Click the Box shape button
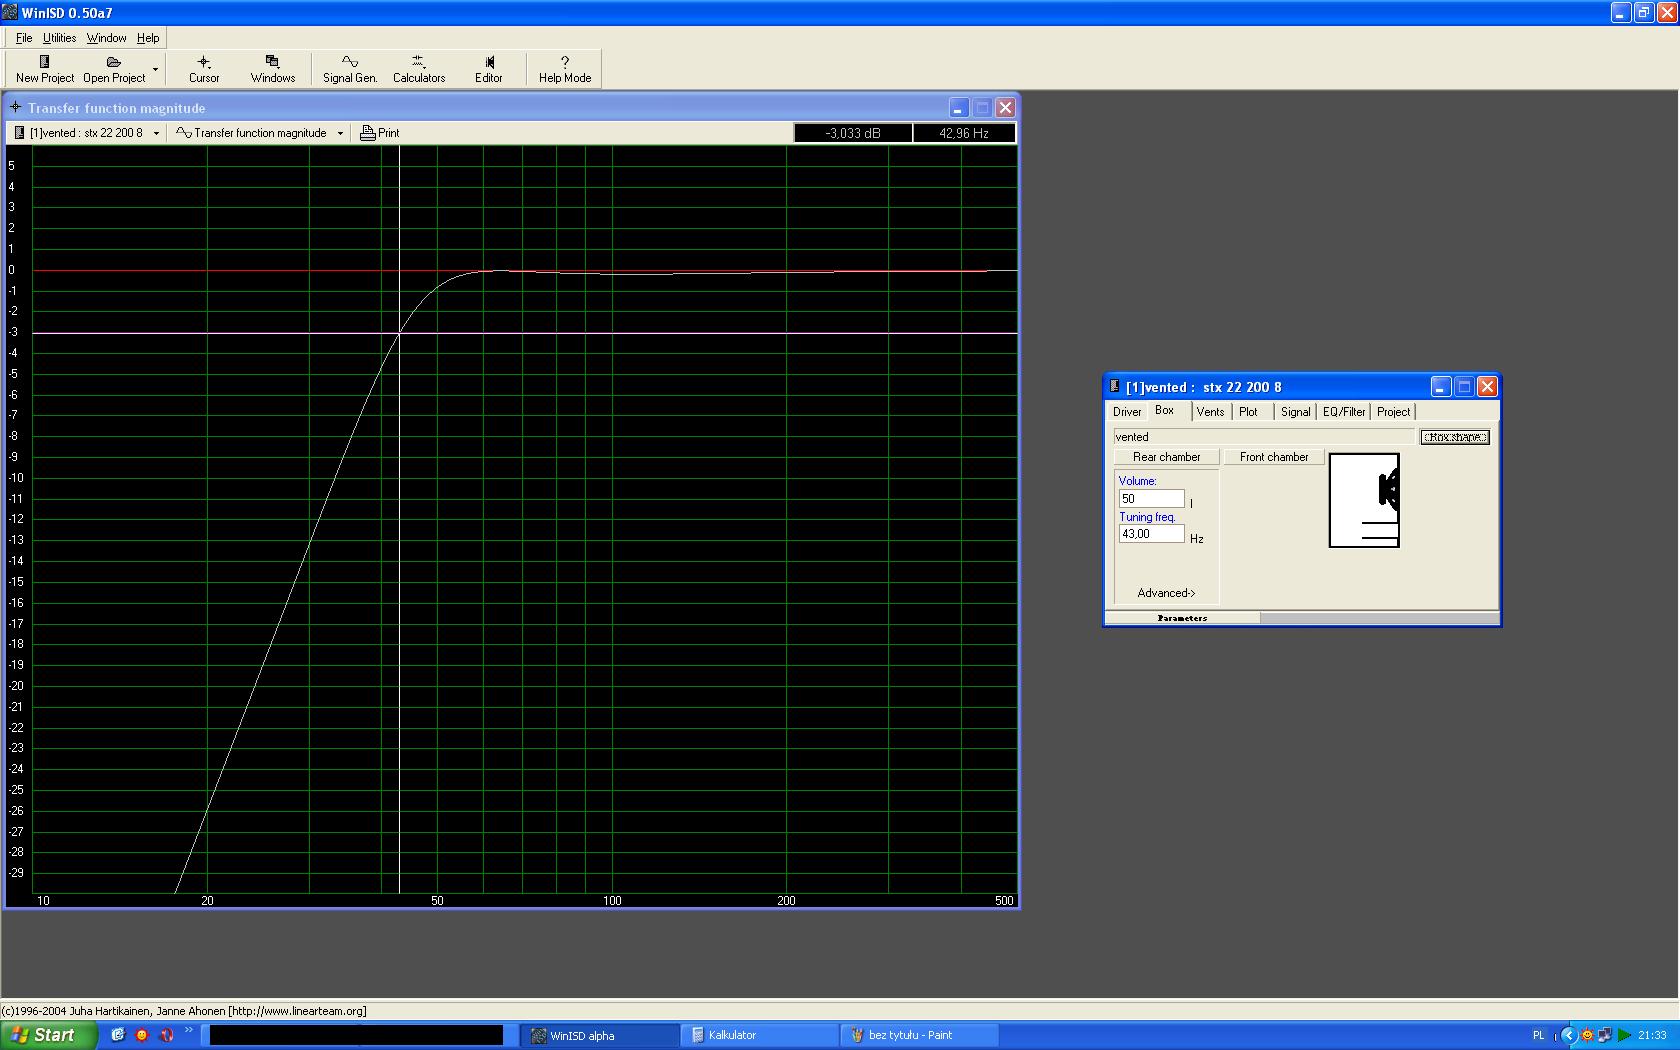This screenshot has height=1050, width=1680. (x=1454, y=437)
